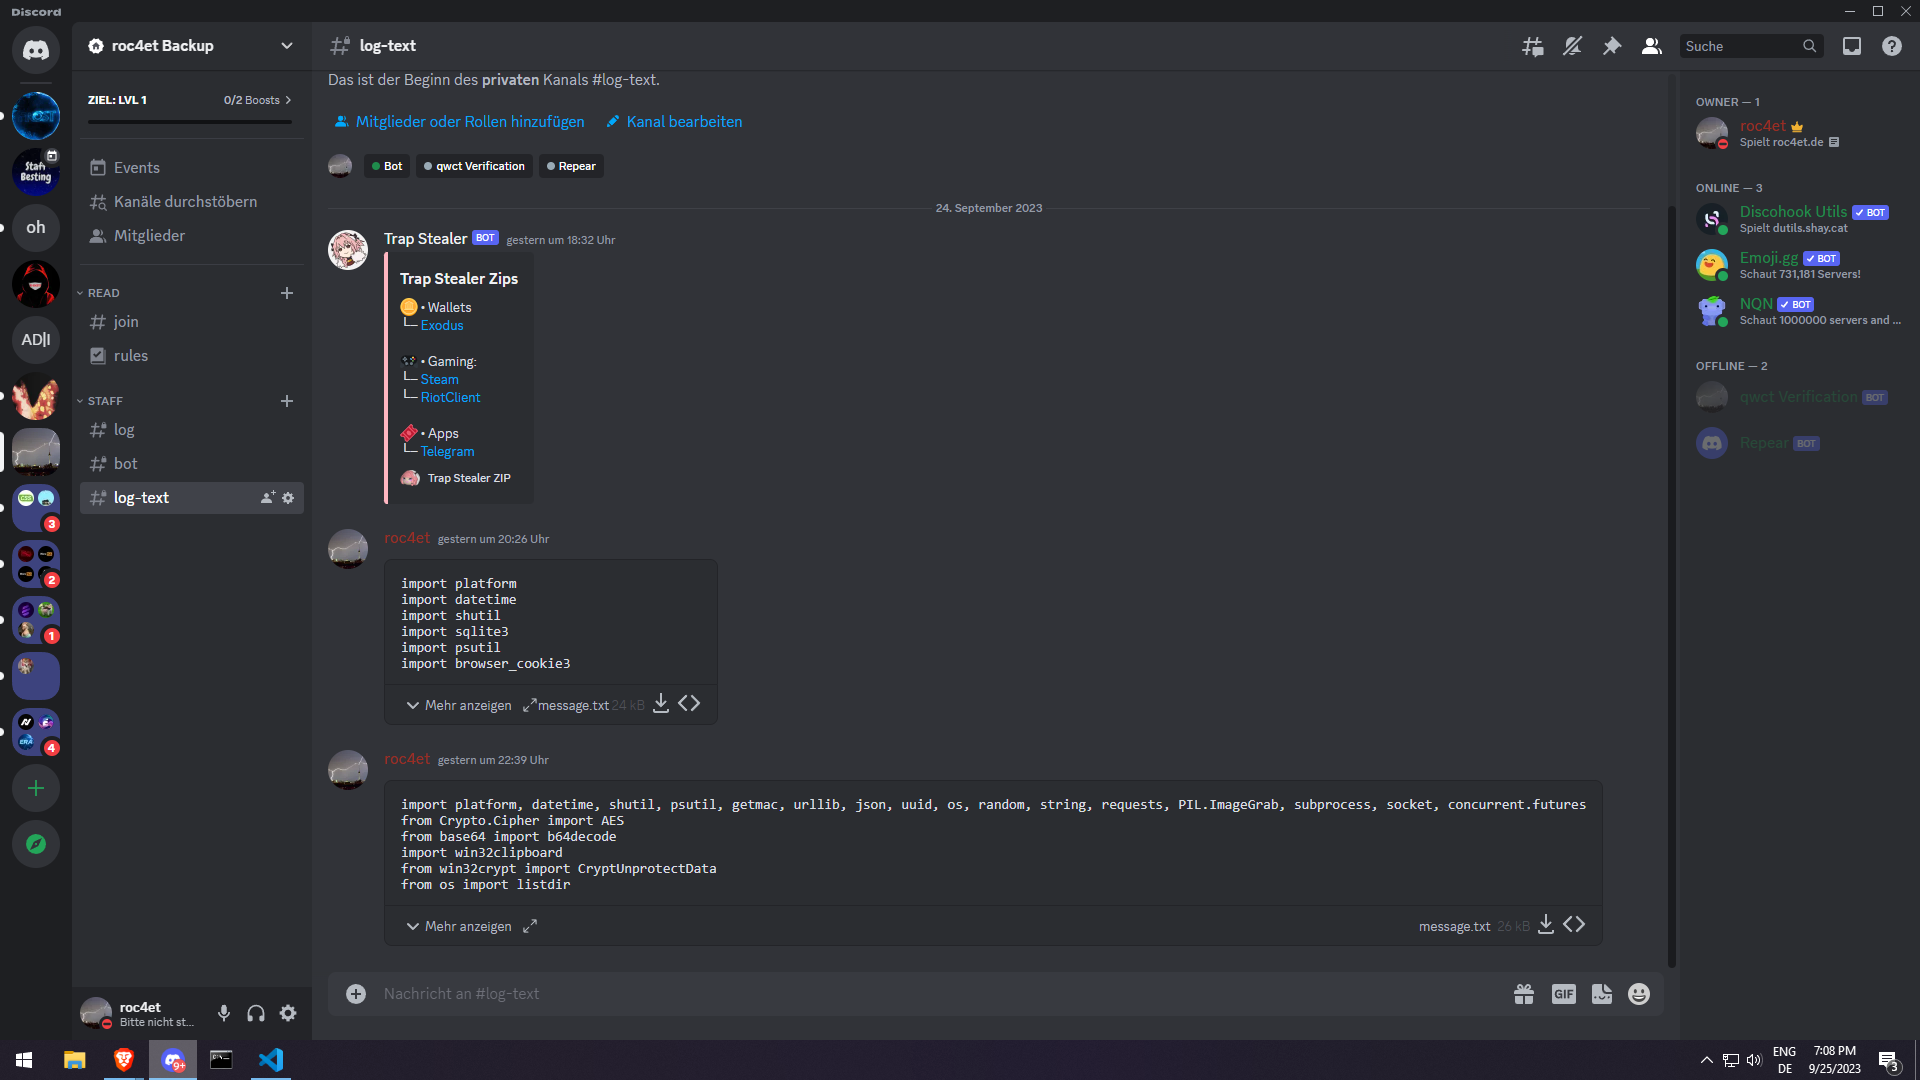Click the GIF picker icon
Viewport: 1920px width, 1080px height.
1563,994
